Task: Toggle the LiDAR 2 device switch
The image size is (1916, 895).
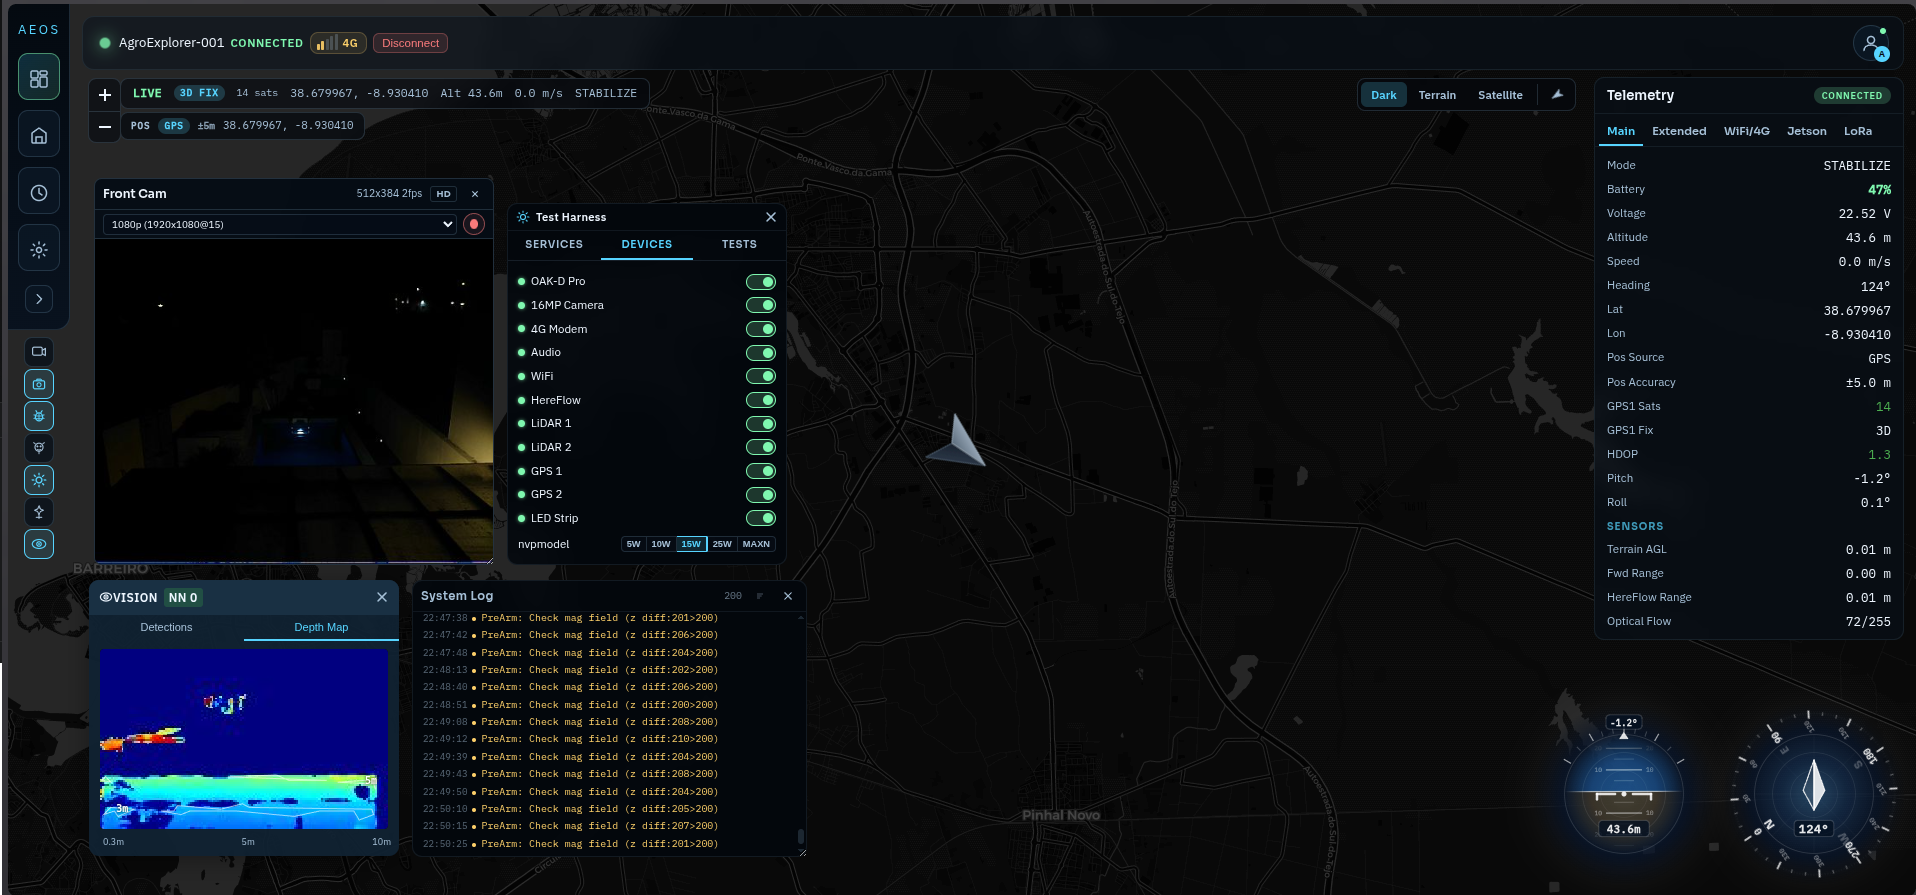Action: 761,447
